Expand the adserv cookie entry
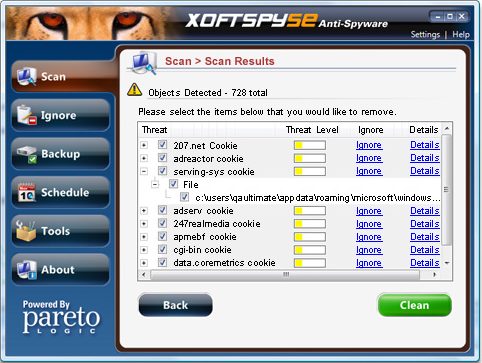This screenshot has height=363, width=482. coord(144,211)
